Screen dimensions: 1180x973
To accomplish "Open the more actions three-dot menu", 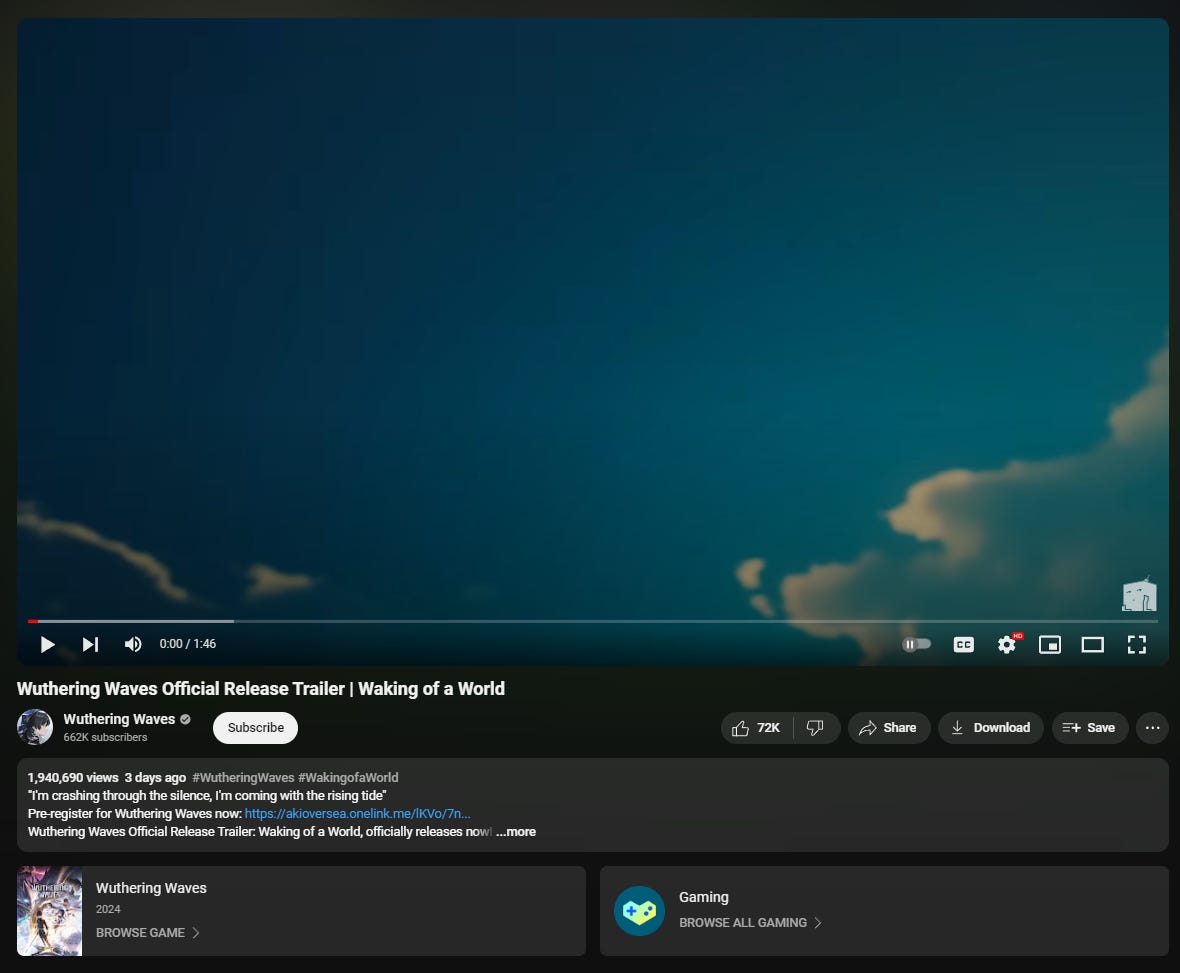I will click(1152, 728).
